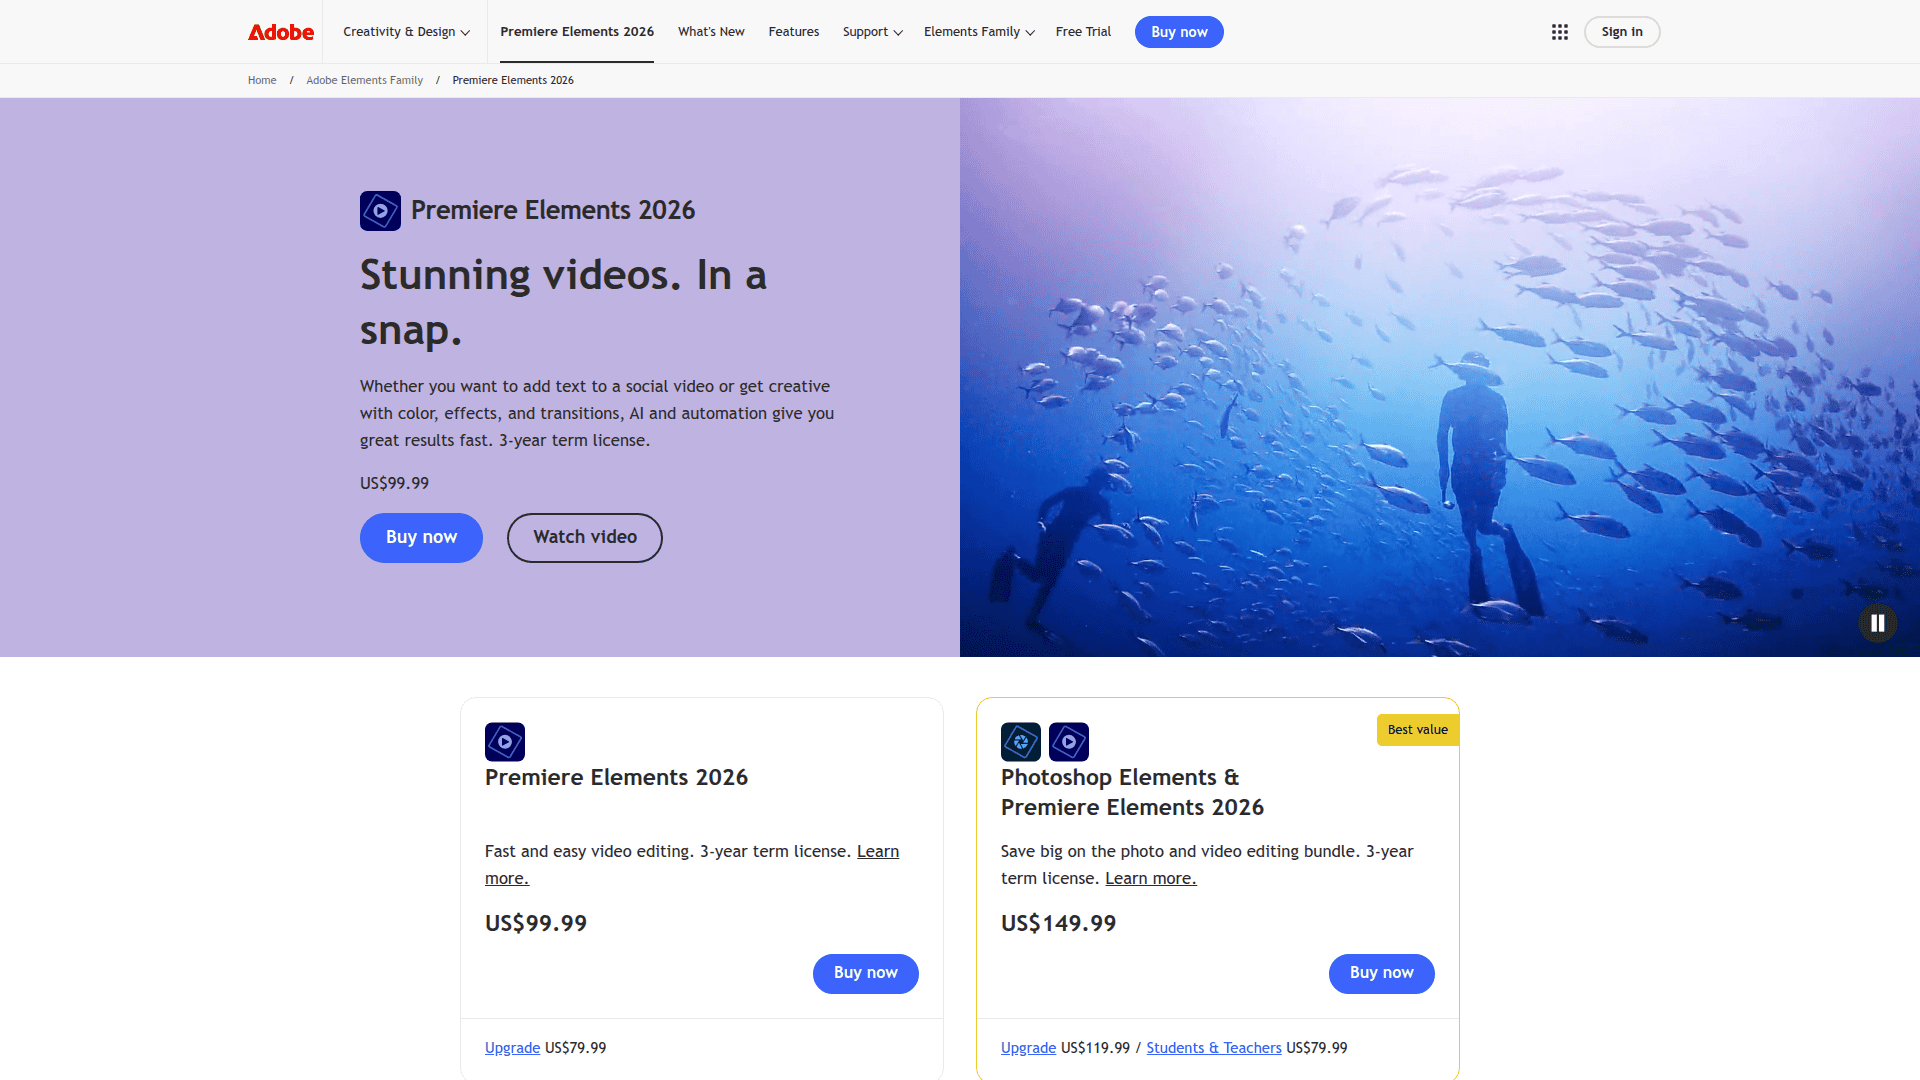The image size is (1920, 1080).
Task: Click Buy now in hero section
Action: pos(421,538)
